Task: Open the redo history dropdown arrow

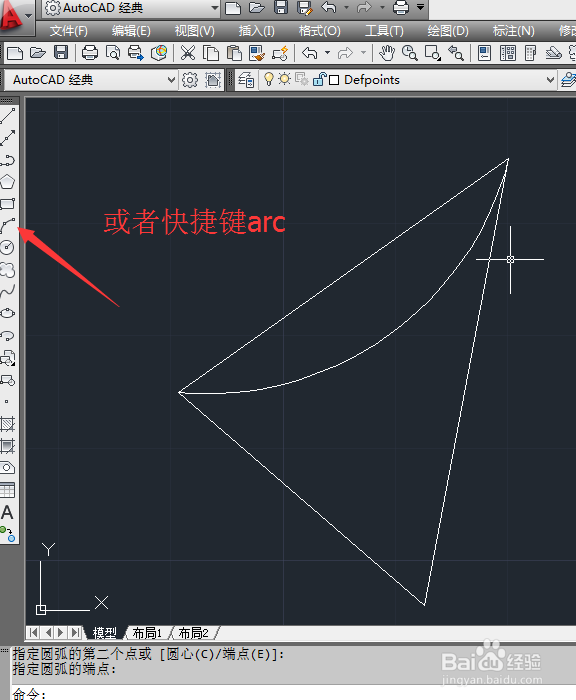Action: click(382, 8)
